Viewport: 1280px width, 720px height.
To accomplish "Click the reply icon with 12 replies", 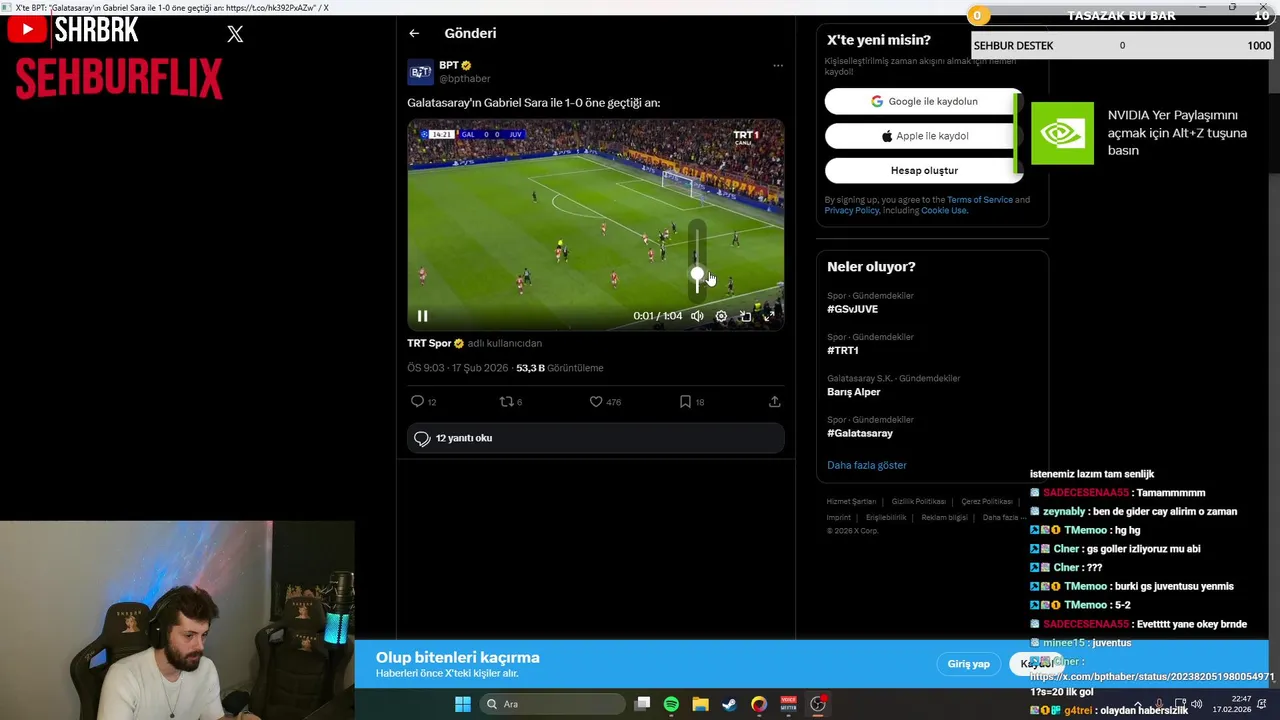I will (417, 401).
